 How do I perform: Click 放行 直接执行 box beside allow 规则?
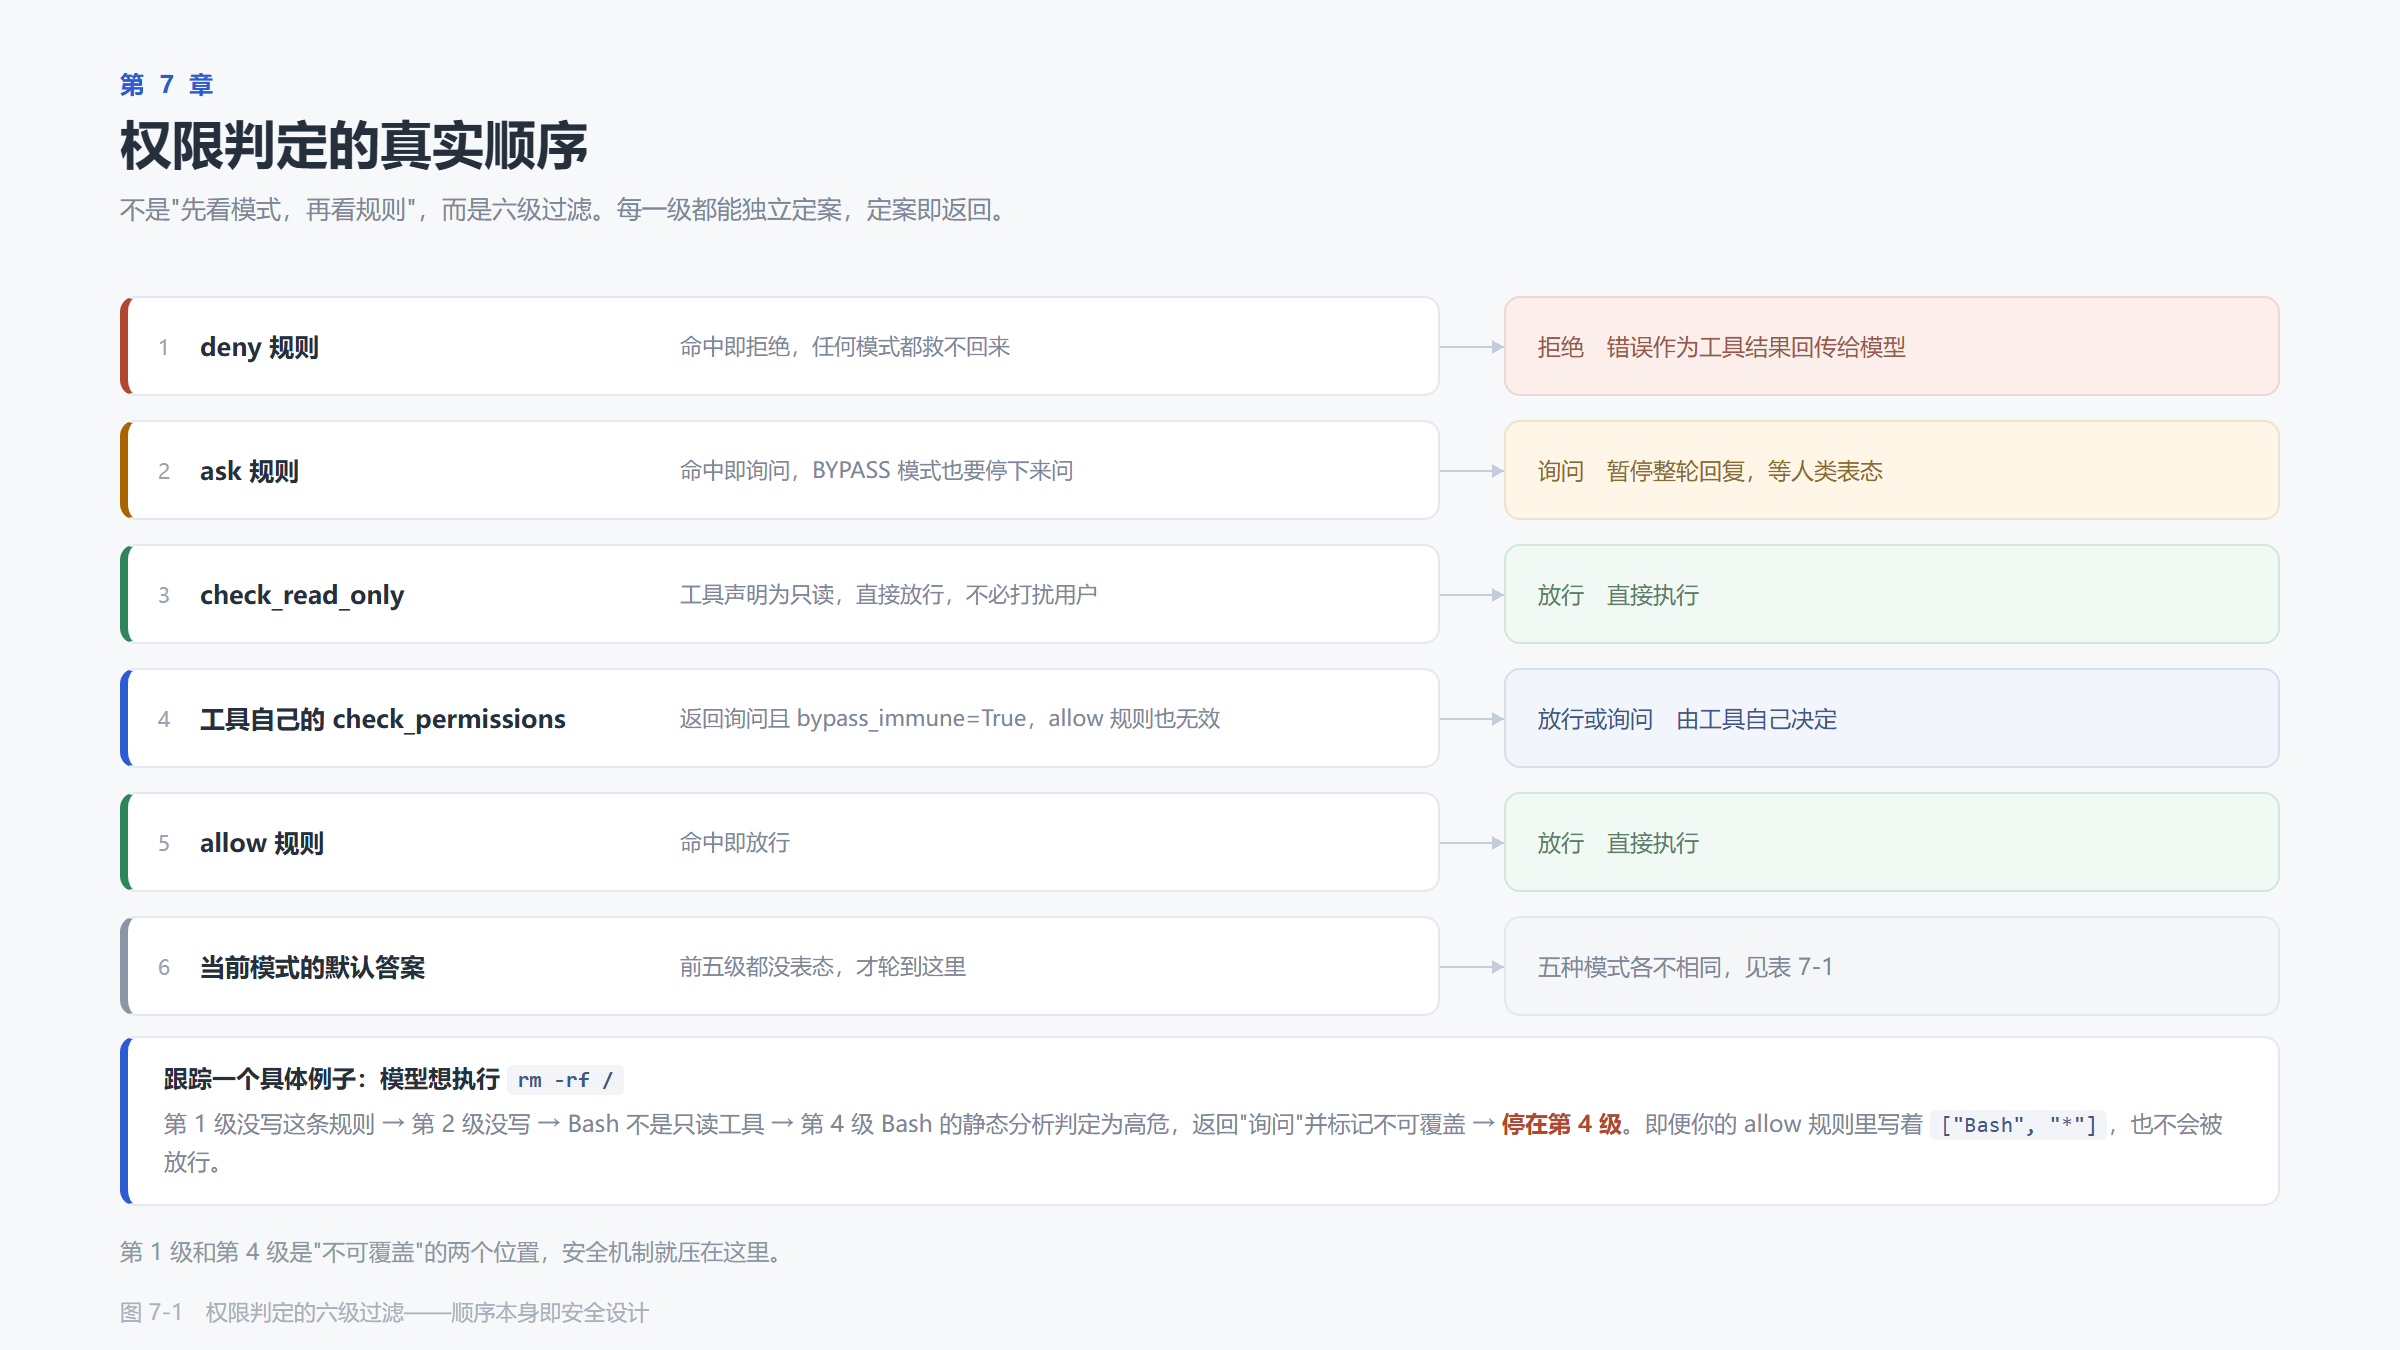[x=1891, y=842]
